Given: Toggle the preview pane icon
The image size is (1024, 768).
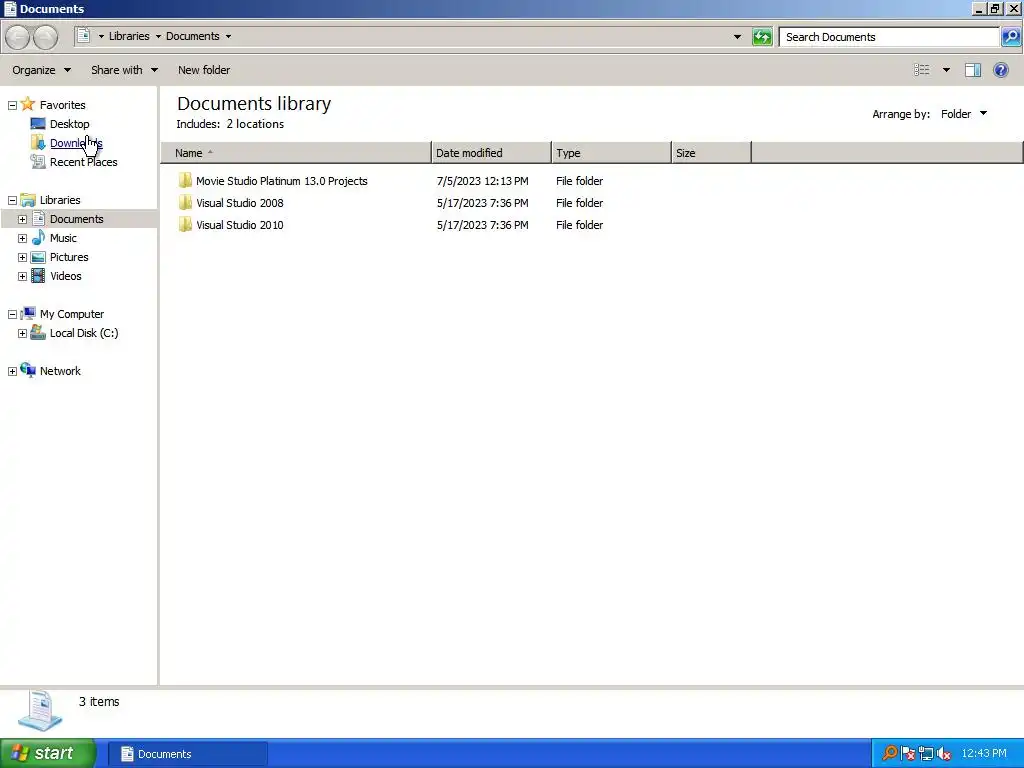Looking at the screenshot, I should pos(972,70).
